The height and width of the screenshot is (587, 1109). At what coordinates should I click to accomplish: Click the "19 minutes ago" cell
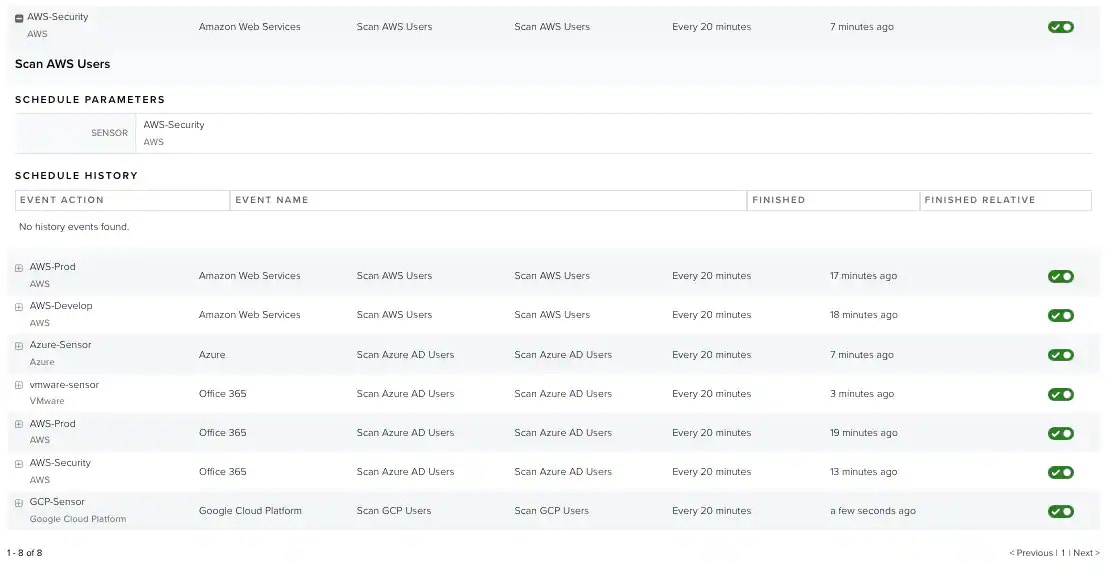pos(864,432)
